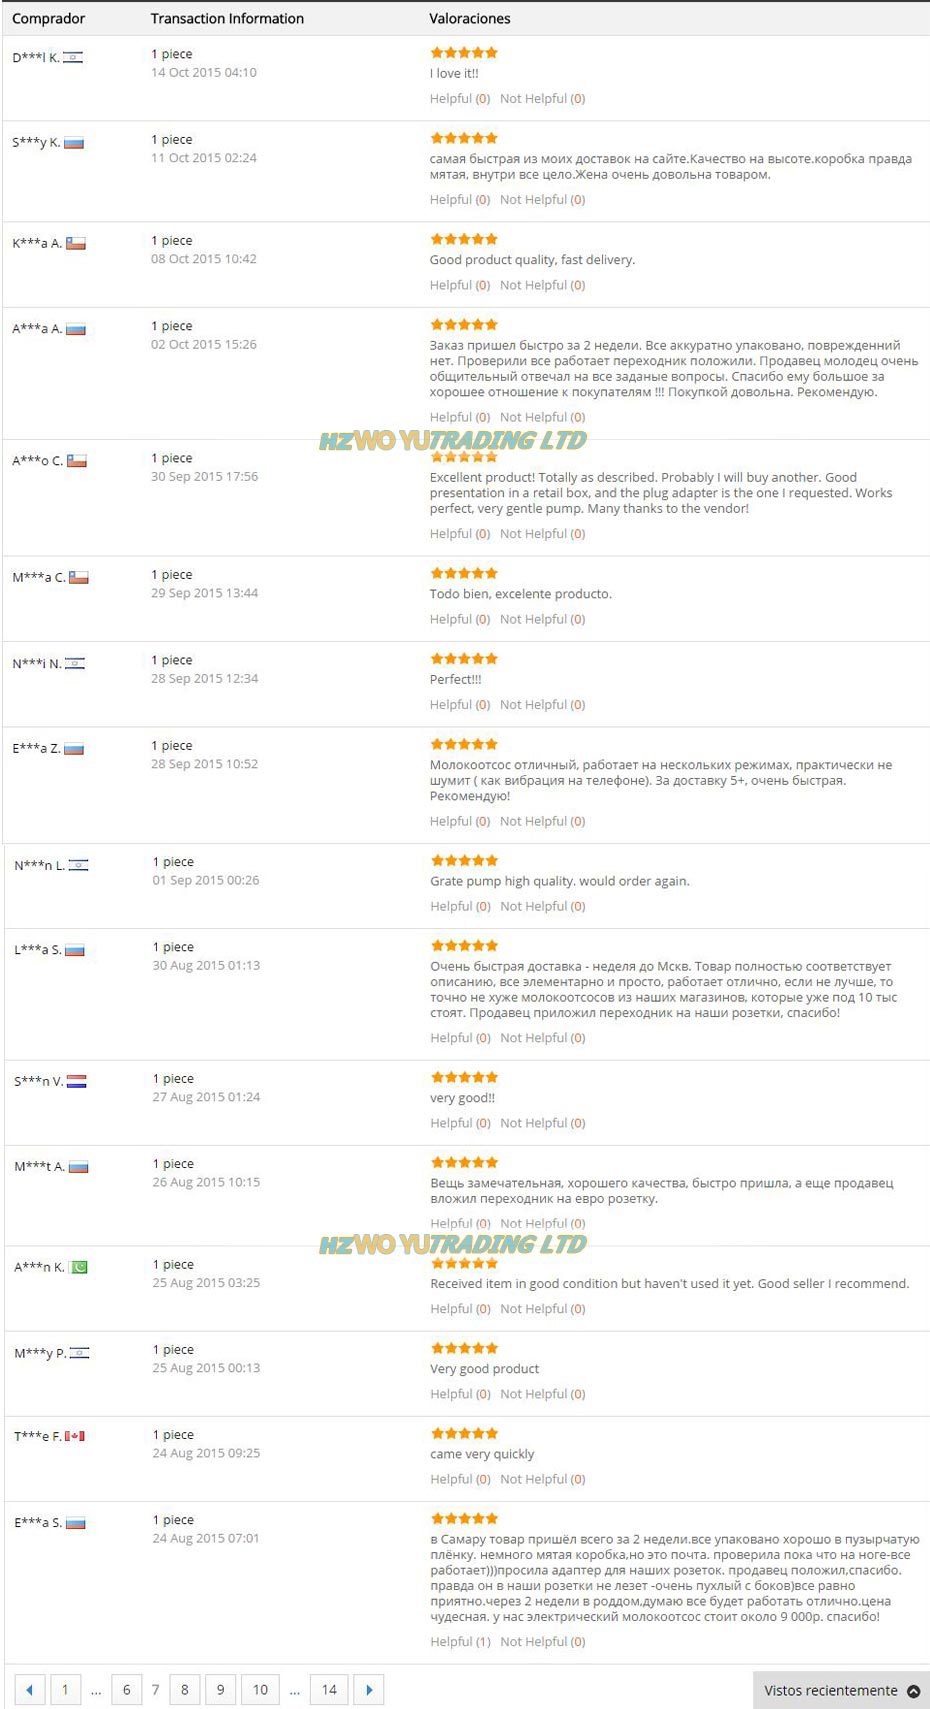Click the Transaction Information column header

227,18
